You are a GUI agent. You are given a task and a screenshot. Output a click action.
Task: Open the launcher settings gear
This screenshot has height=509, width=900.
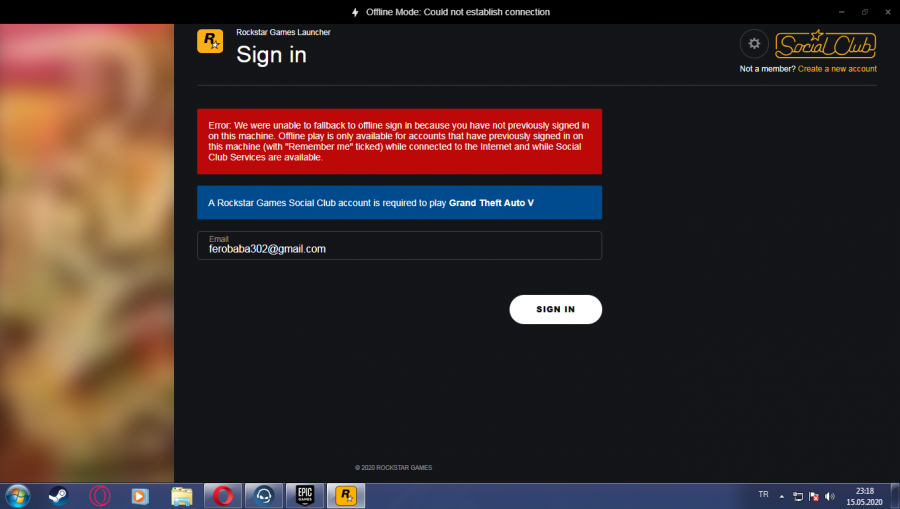click(x=754, y=44)
